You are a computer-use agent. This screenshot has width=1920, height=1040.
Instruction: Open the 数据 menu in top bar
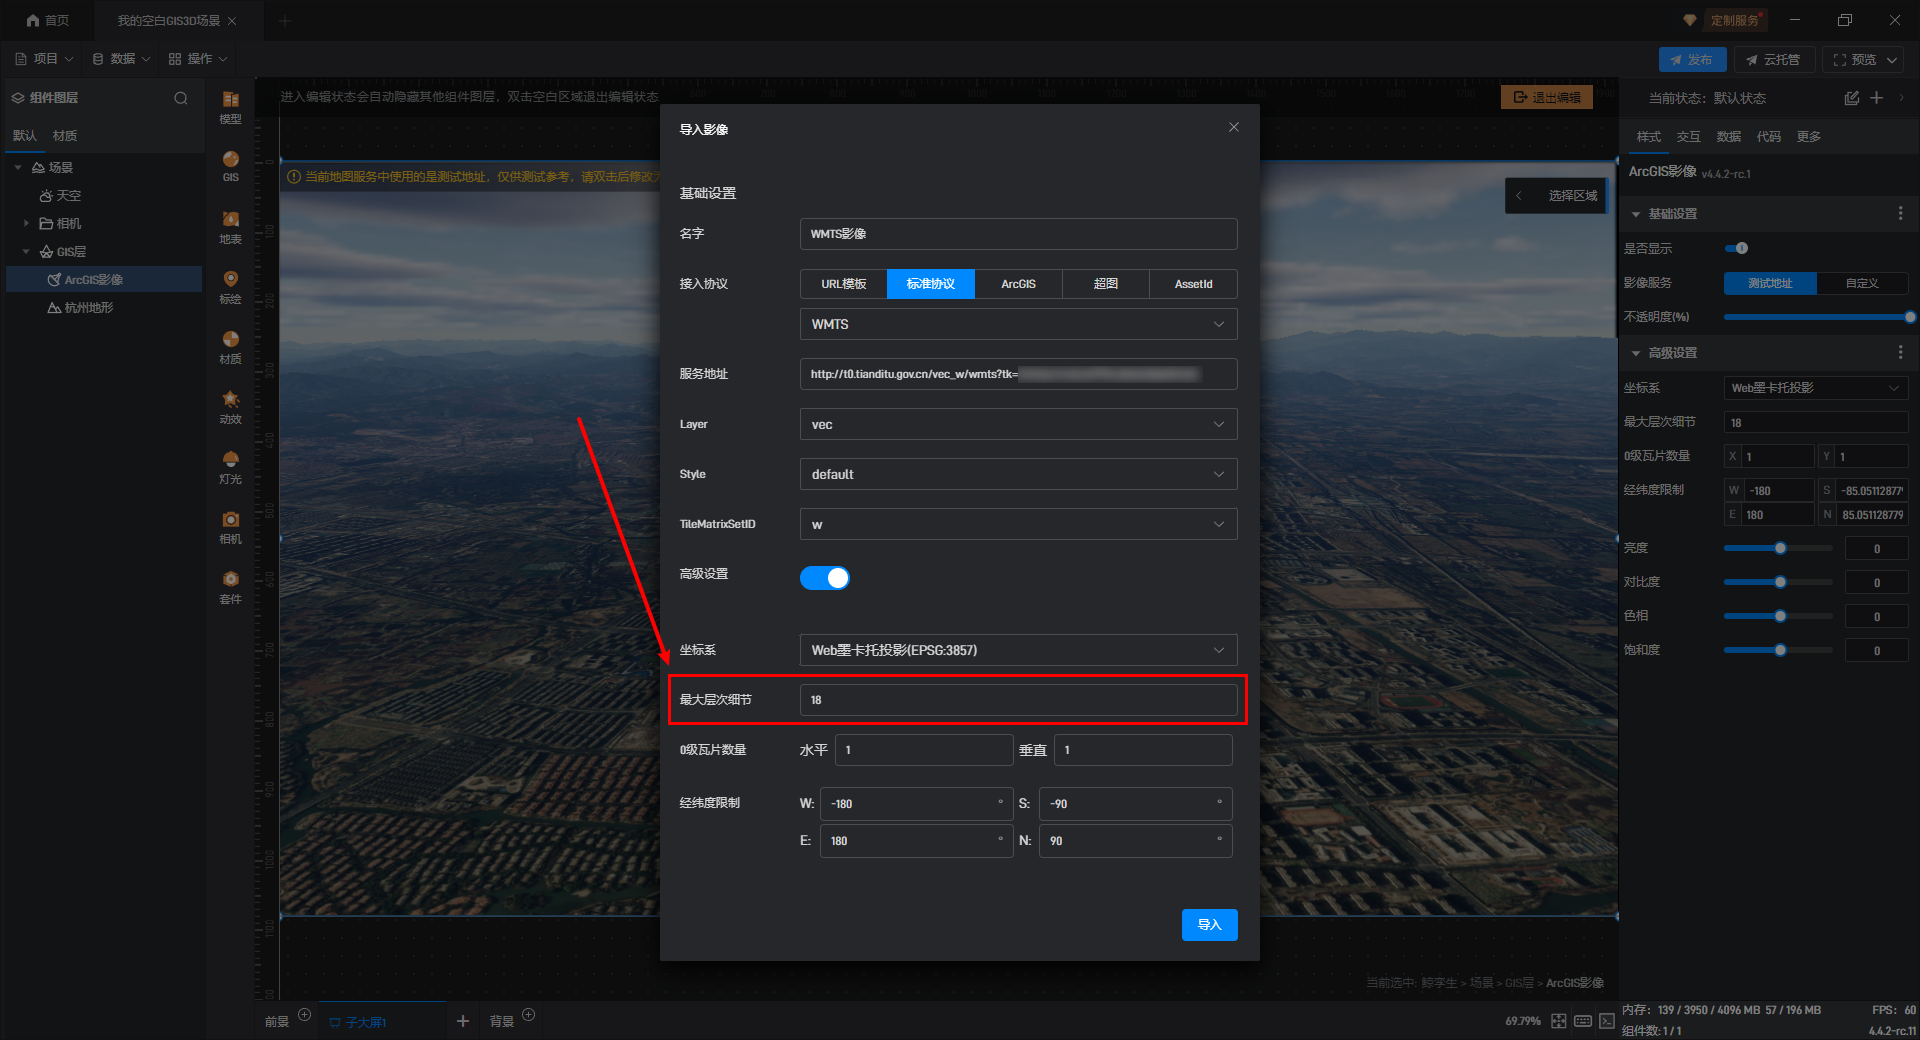122,59
